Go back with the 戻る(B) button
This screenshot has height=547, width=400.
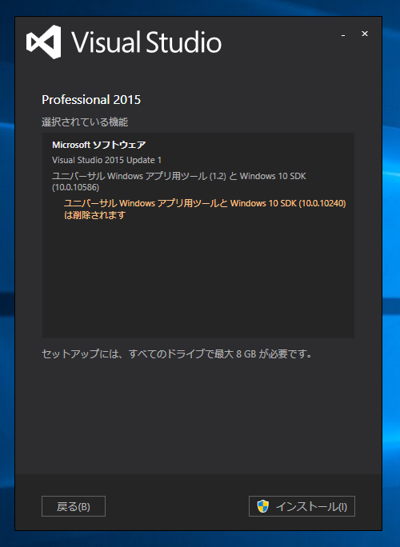(74, 506)
